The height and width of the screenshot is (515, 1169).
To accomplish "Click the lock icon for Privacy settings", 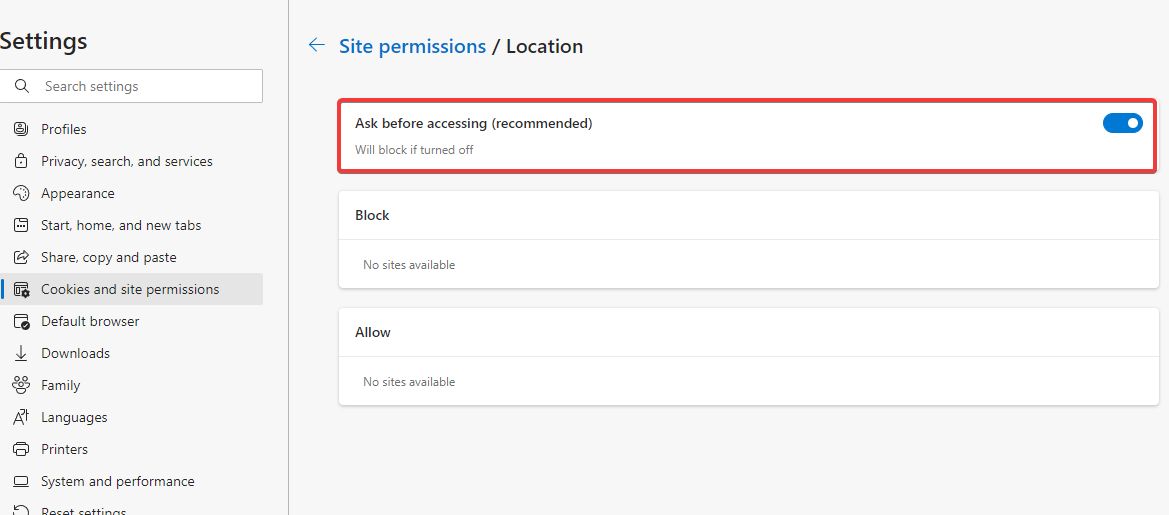I will tap(22, 161).
